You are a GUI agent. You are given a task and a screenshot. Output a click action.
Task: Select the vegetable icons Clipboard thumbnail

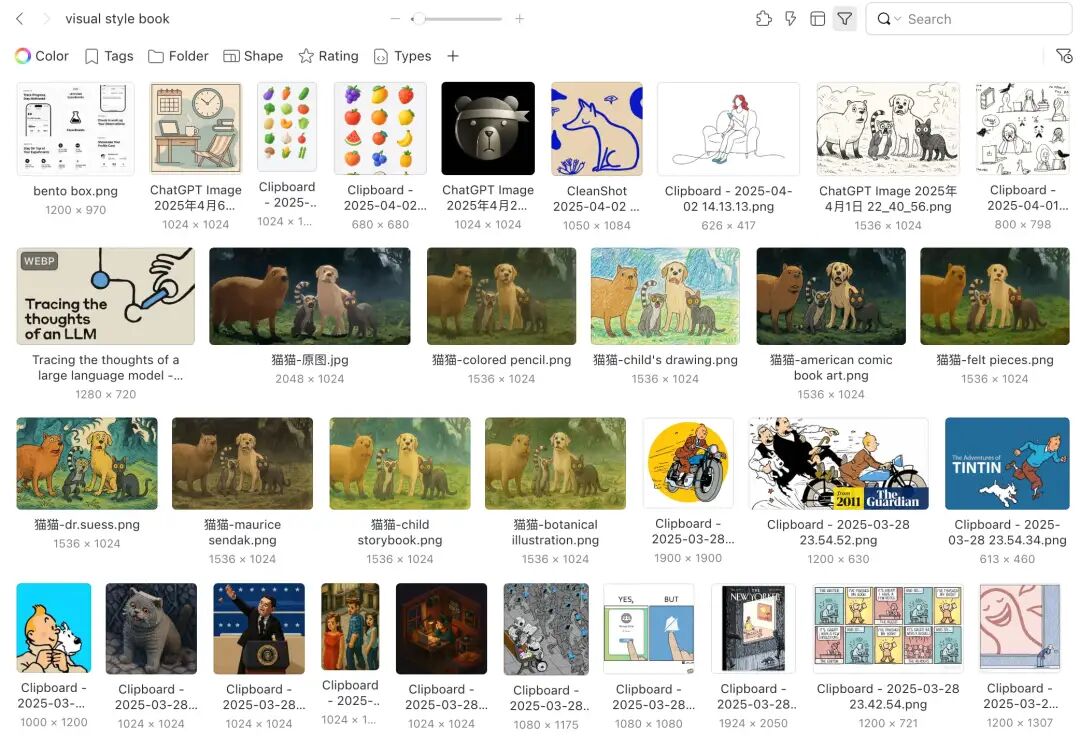tap(287, 127)
